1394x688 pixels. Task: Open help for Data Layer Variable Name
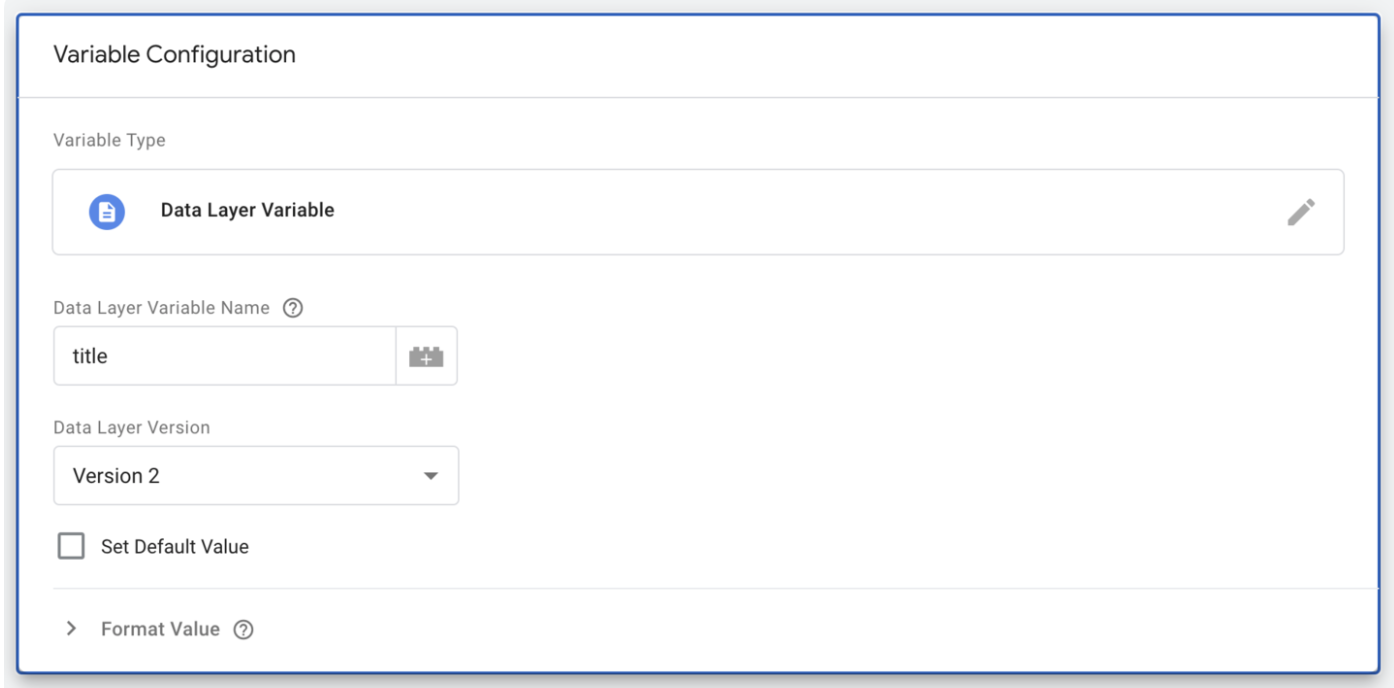293,308
